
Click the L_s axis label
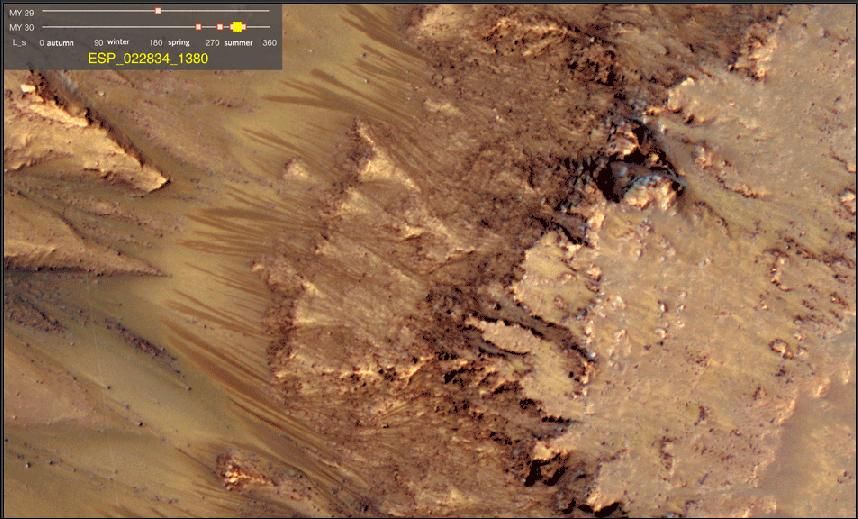(19, 44)
